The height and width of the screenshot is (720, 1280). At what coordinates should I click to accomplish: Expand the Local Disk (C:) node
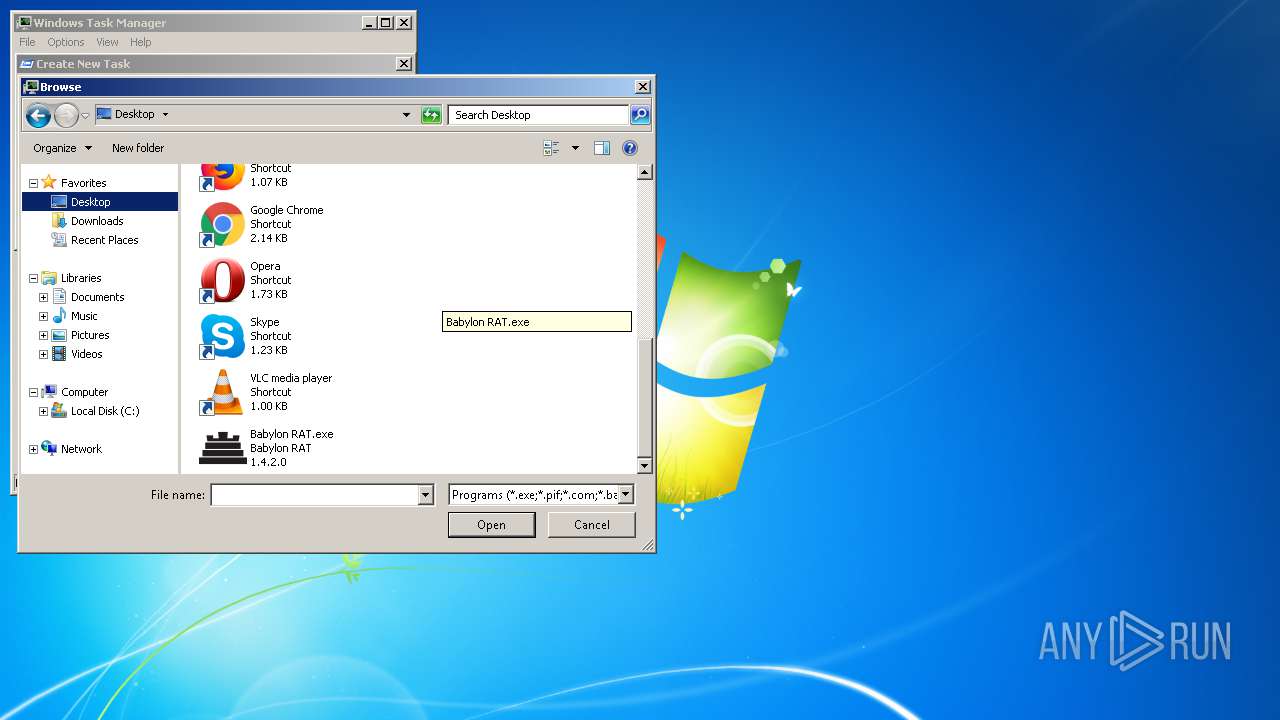[43, 411]
